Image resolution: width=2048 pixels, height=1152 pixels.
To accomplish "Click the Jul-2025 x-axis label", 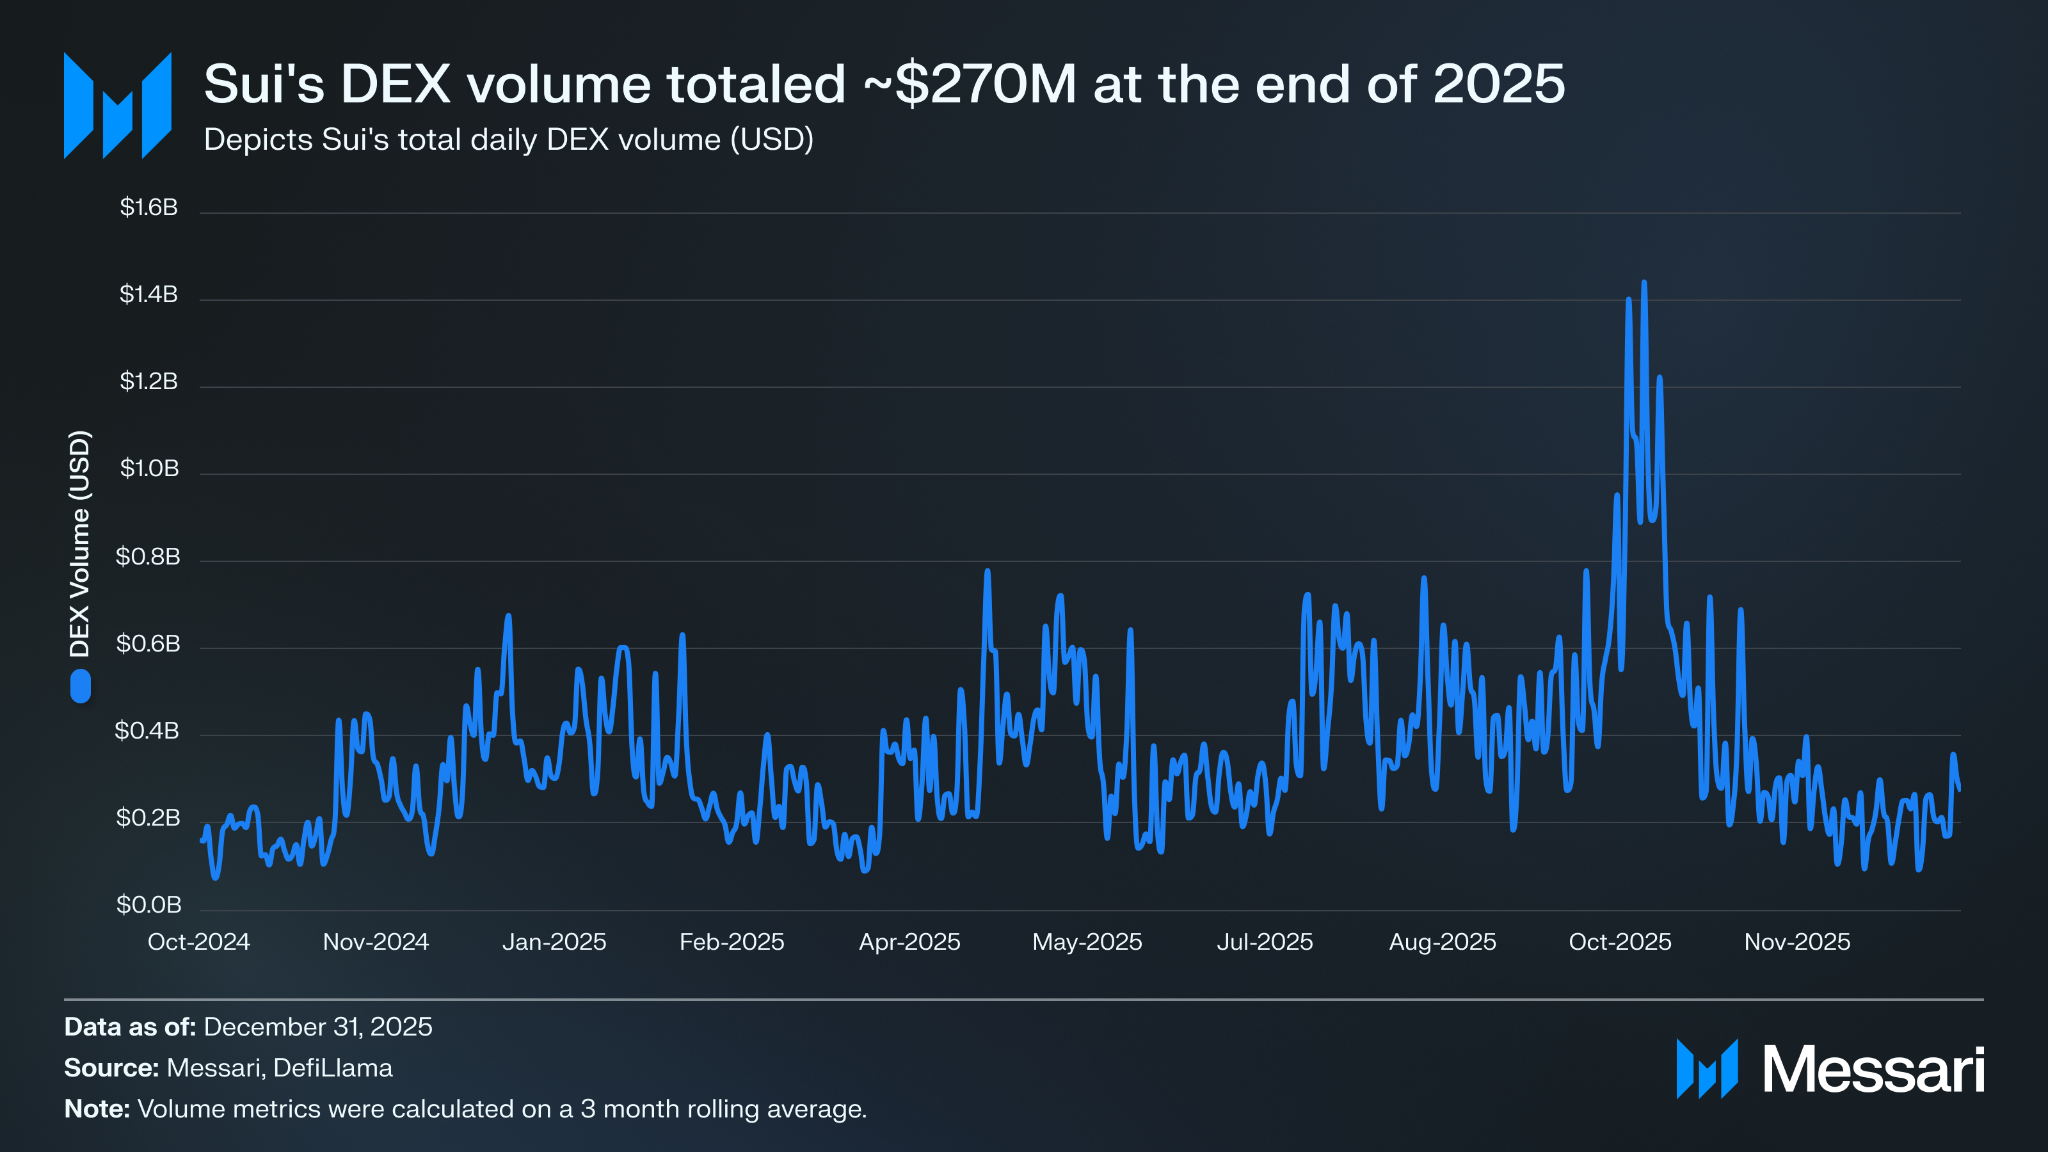I will pos(1264,942).
